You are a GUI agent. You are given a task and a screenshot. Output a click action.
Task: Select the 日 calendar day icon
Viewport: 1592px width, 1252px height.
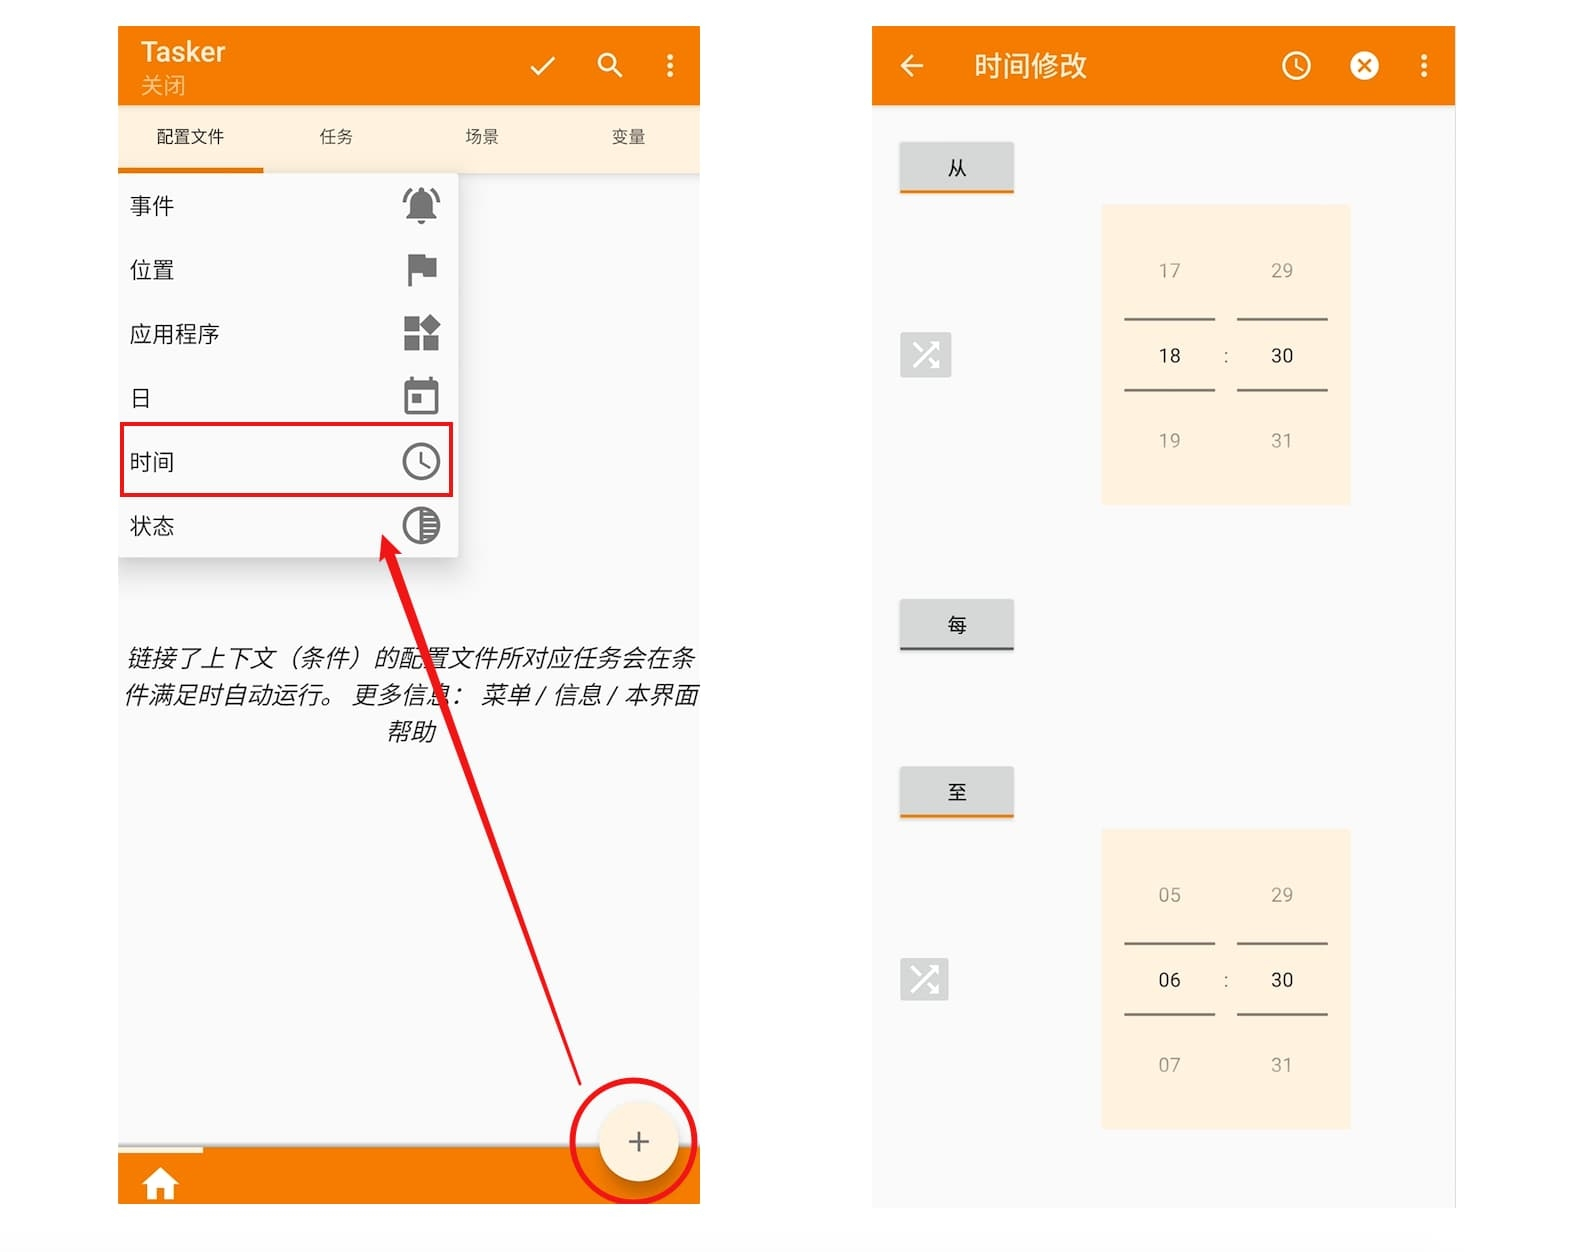click(x=421, y=397)
